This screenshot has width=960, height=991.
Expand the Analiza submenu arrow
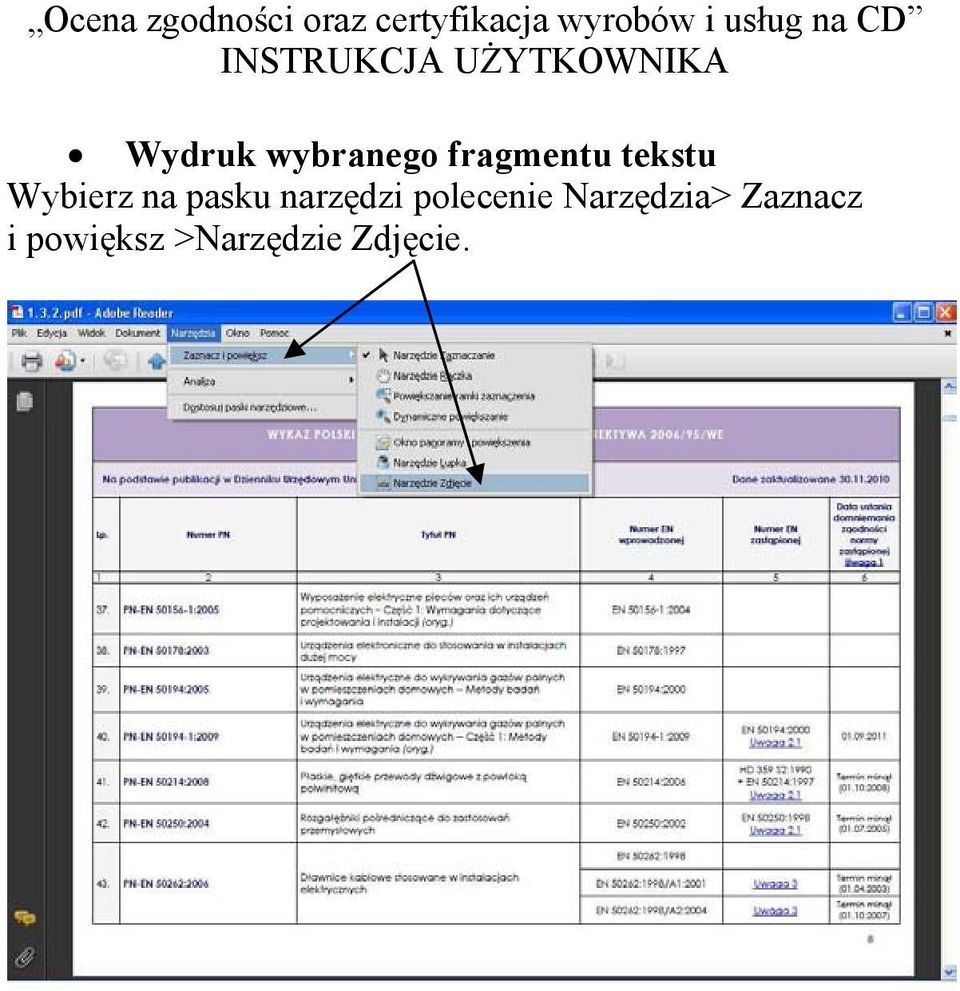[351, 380]
